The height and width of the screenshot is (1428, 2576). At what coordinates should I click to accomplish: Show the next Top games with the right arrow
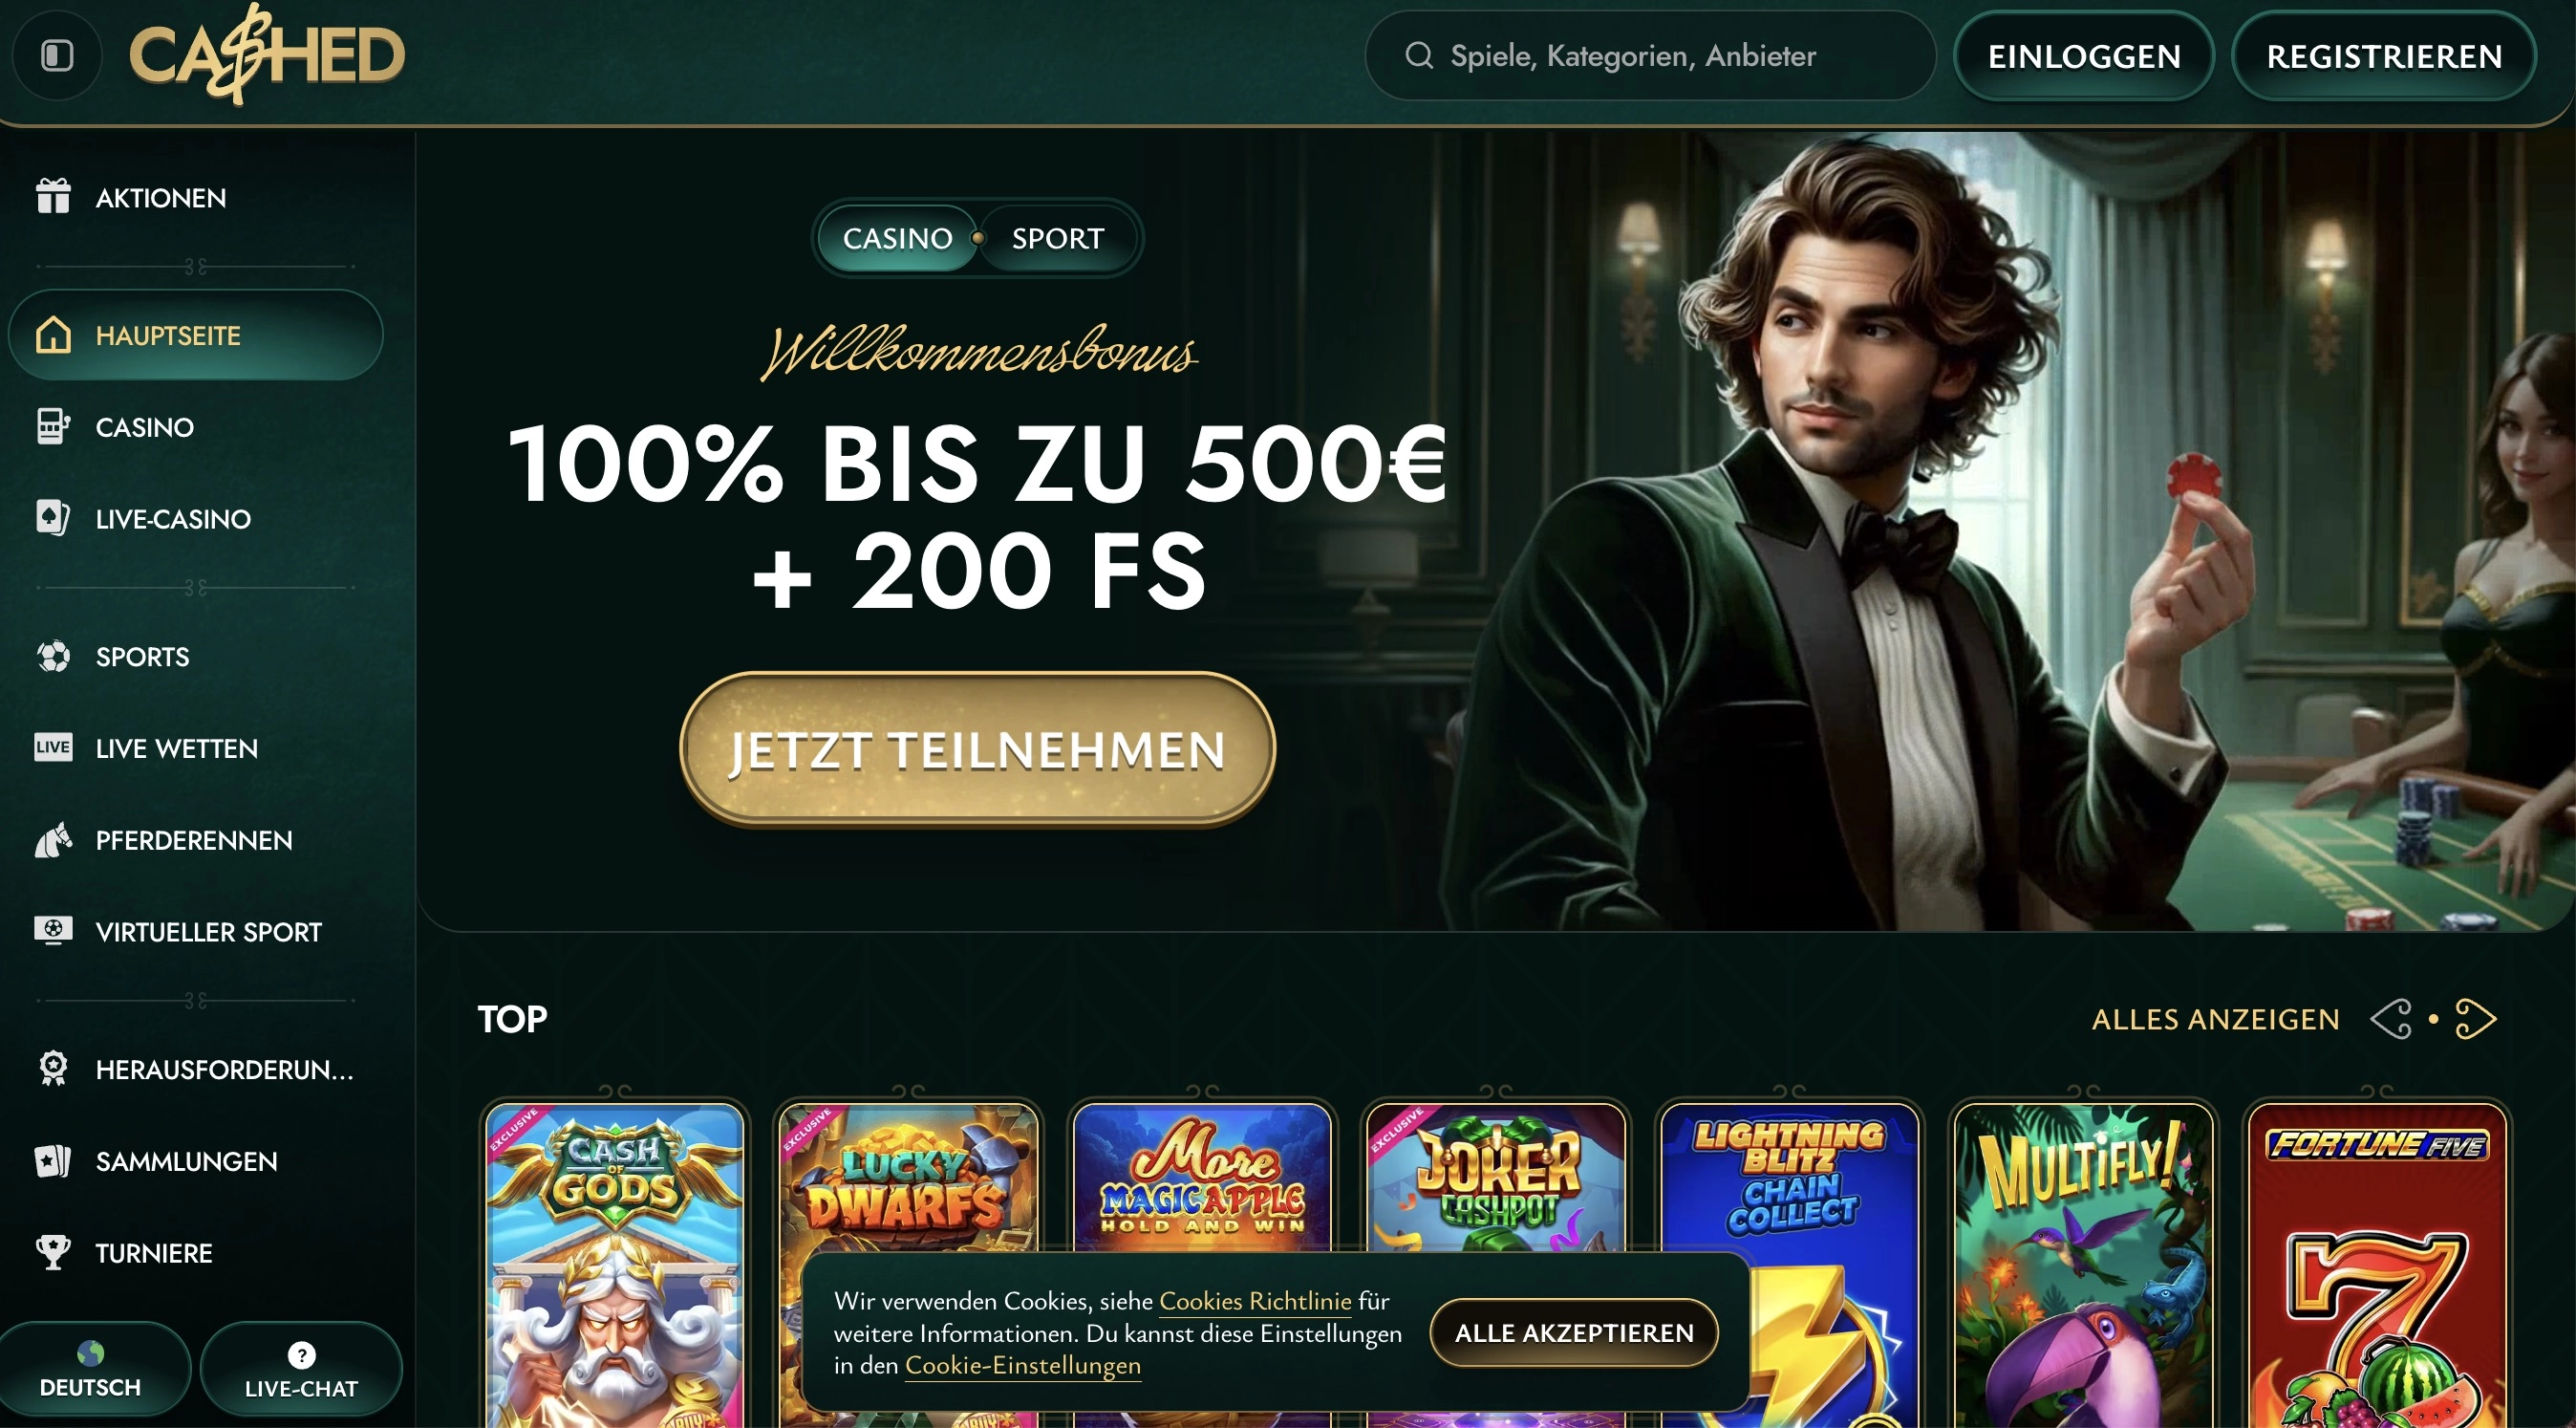point(2475,1019)
